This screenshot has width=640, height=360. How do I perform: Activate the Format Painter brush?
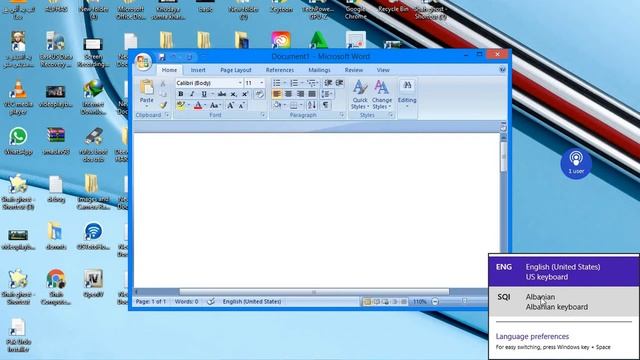coord(163,105)
